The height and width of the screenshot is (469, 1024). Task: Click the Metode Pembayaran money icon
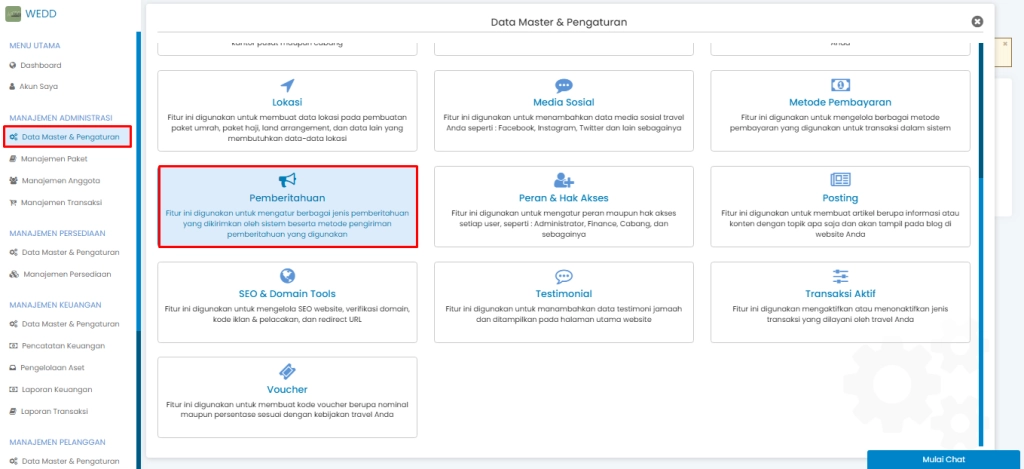(840, 86)
